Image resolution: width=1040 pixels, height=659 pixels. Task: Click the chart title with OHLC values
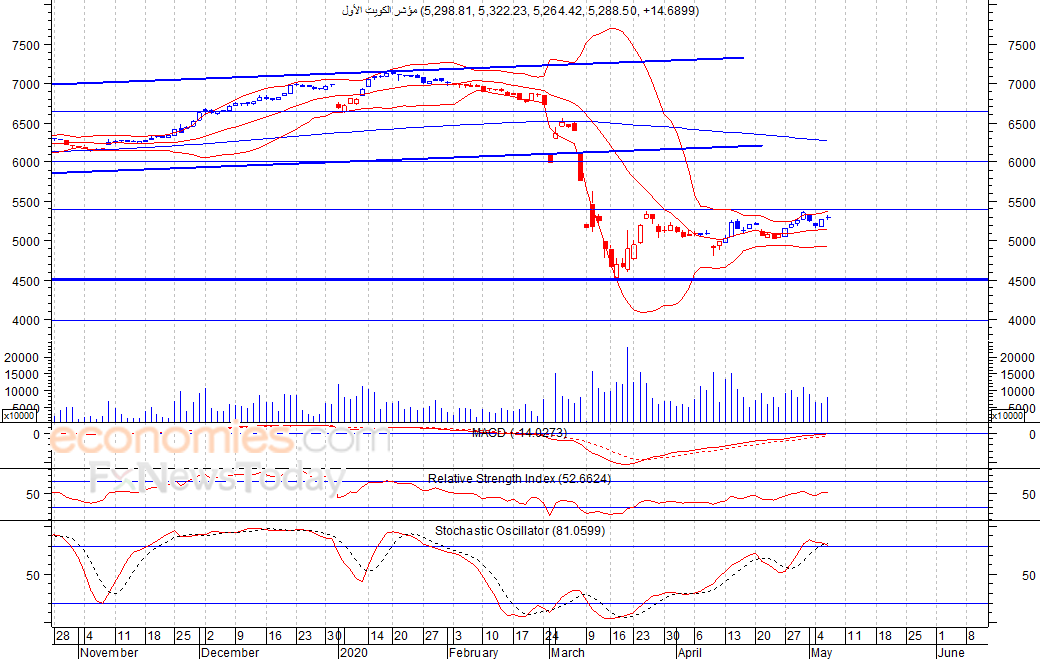tap(521, 11)
